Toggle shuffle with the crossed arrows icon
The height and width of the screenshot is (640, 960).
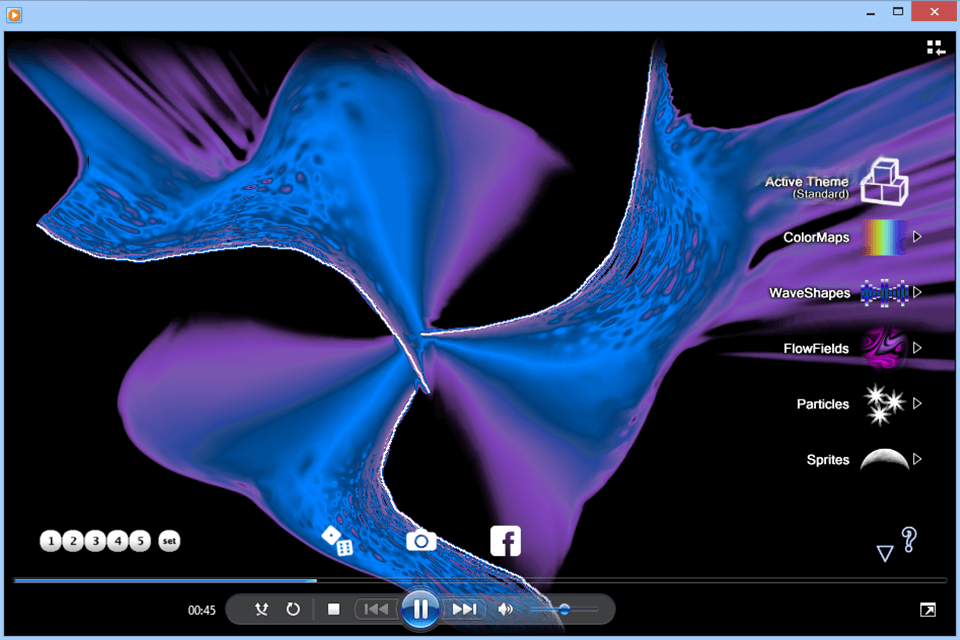261,609
